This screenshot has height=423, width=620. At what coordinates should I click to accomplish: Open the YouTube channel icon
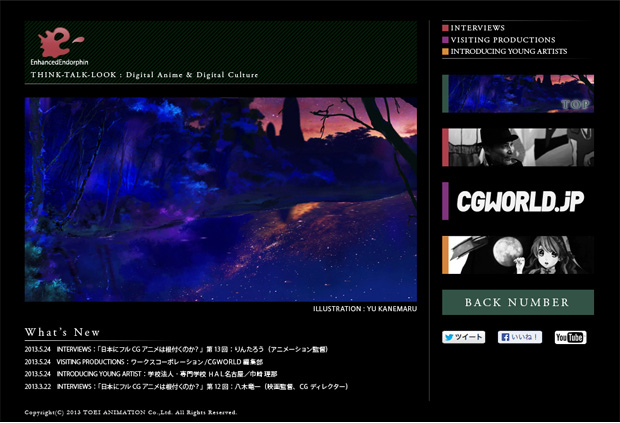[x=570, y=338]
